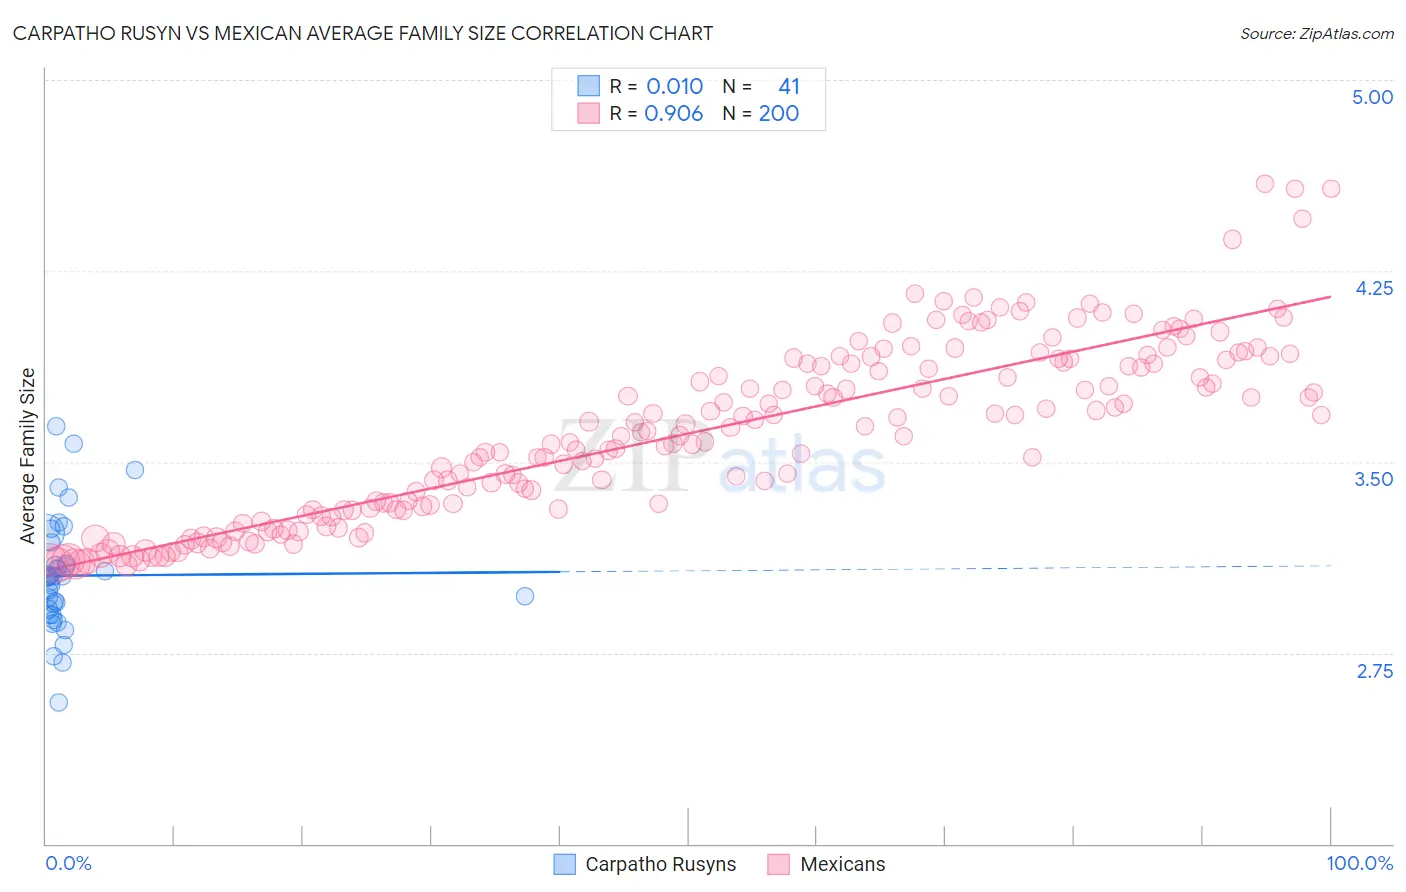Viewport: 1406px width, 892px height.
Task: Click the 4.25 y-axis tick label
Action: (x=1373, y=288)
